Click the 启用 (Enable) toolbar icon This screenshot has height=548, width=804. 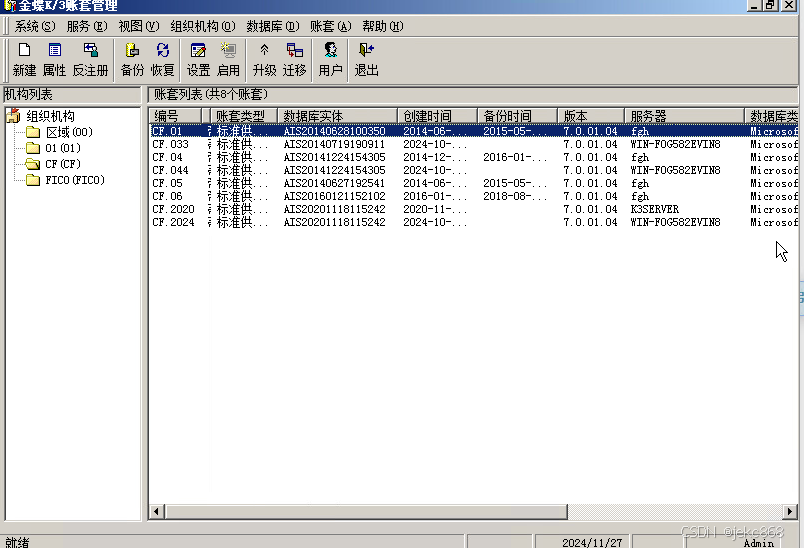228,59
